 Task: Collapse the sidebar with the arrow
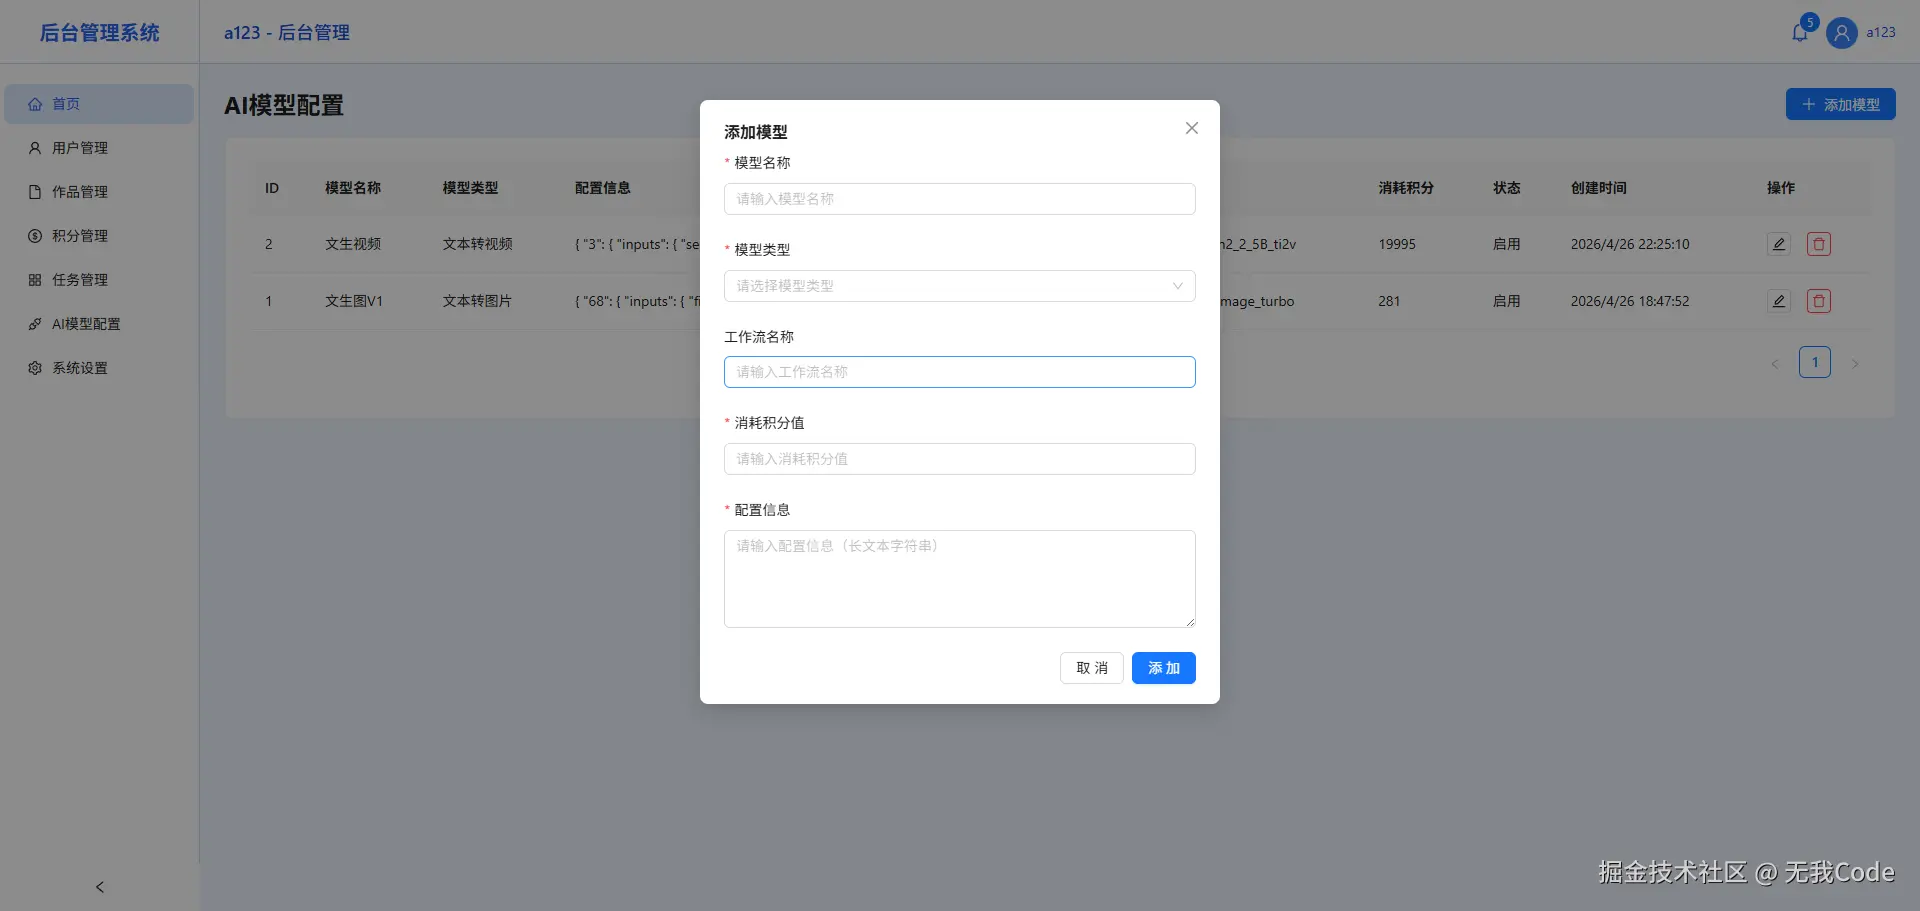pos(99,887)
